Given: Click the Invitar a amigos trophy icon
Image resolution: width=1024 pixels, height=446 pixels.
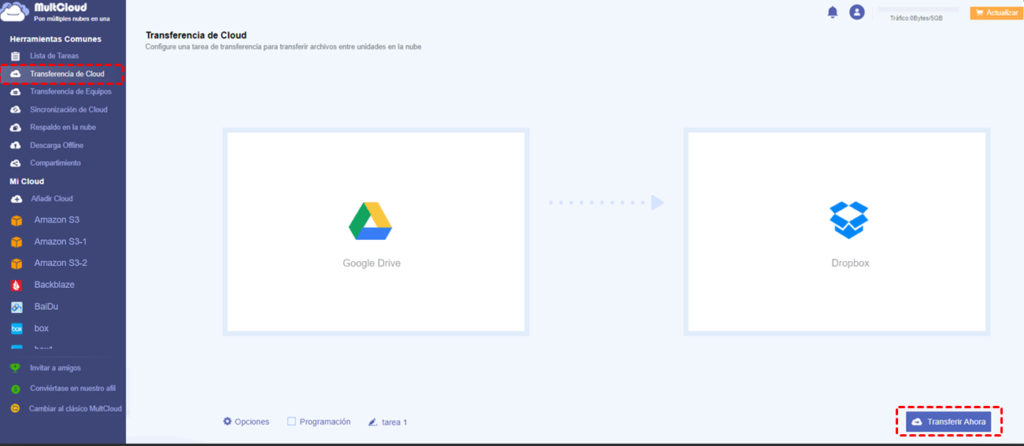Looking at the screenshot, I should (x=16, y=368).
